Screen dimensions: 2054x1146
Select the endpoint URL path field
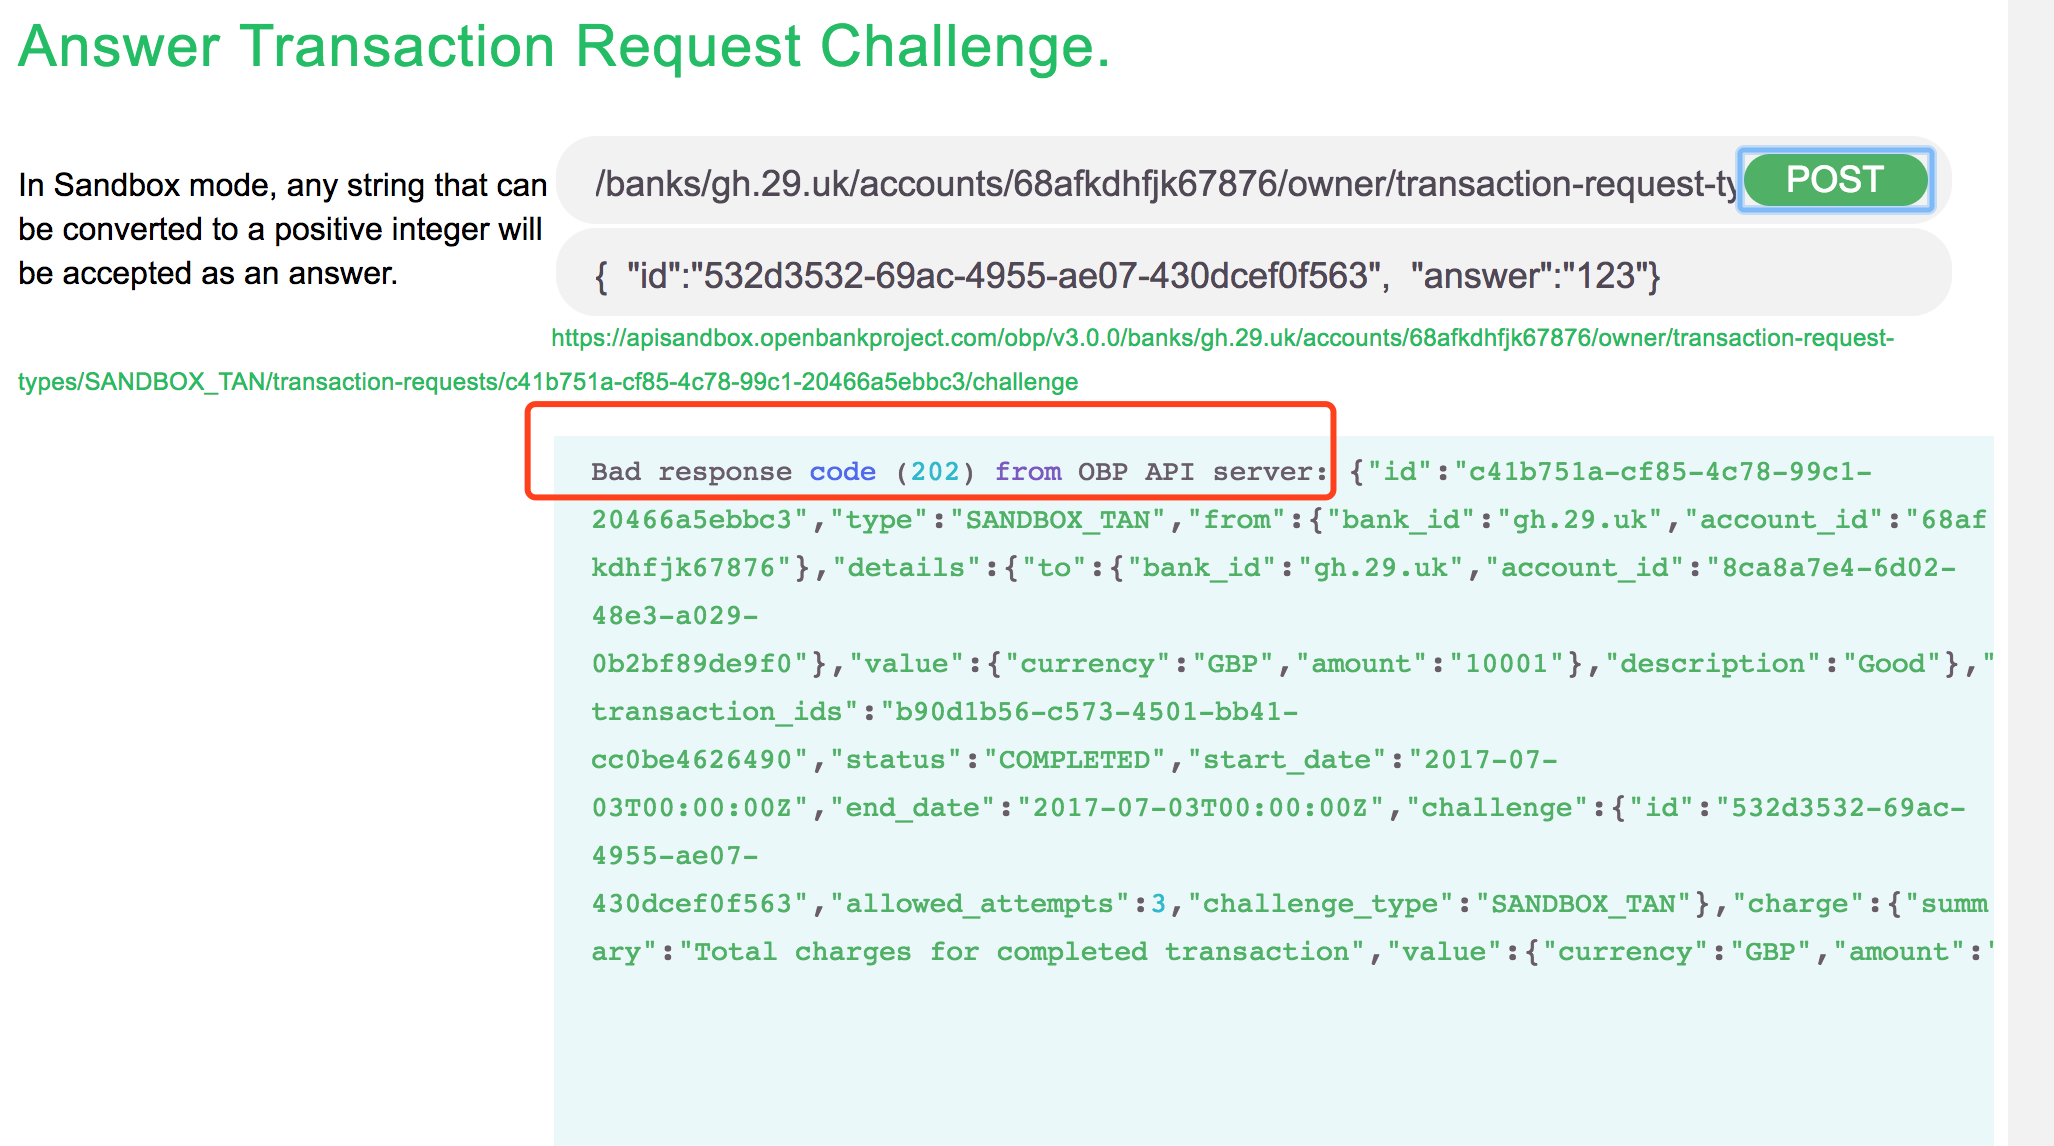[1100, 183]
